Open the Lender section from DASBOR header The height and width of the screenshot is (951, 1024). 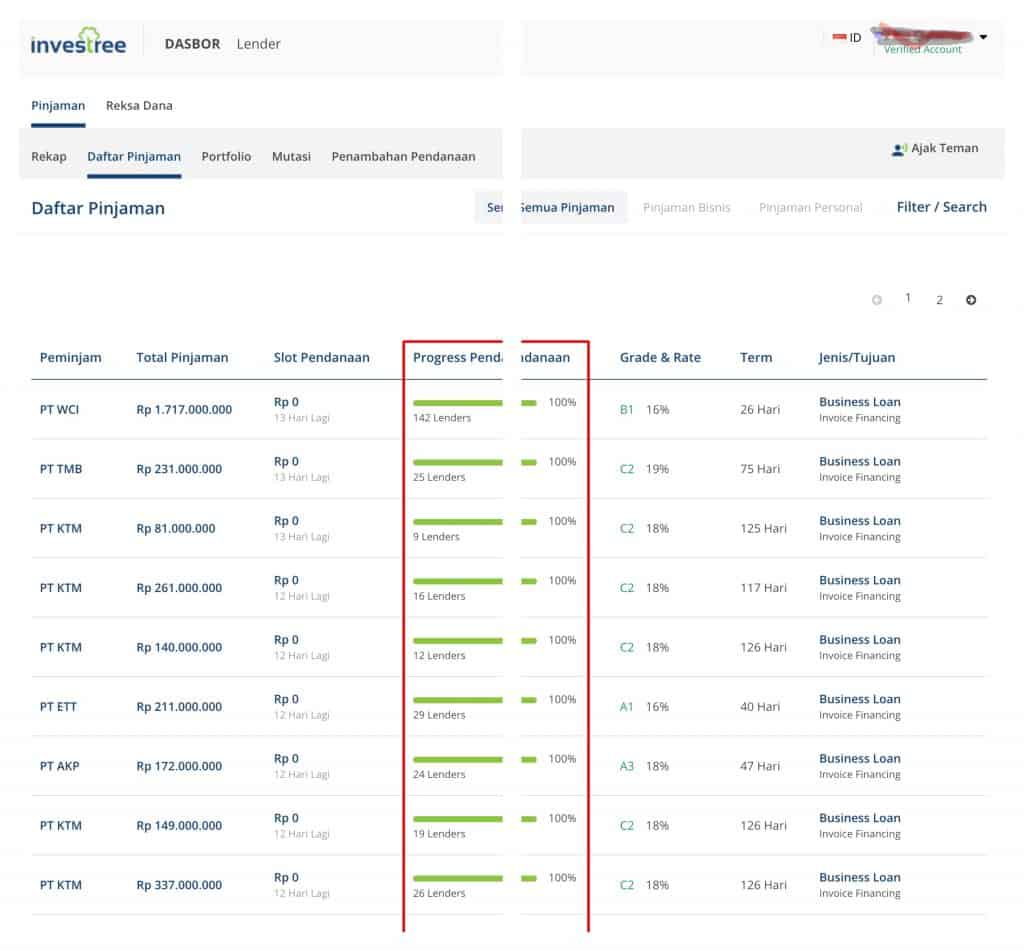[x=258, y=44]
